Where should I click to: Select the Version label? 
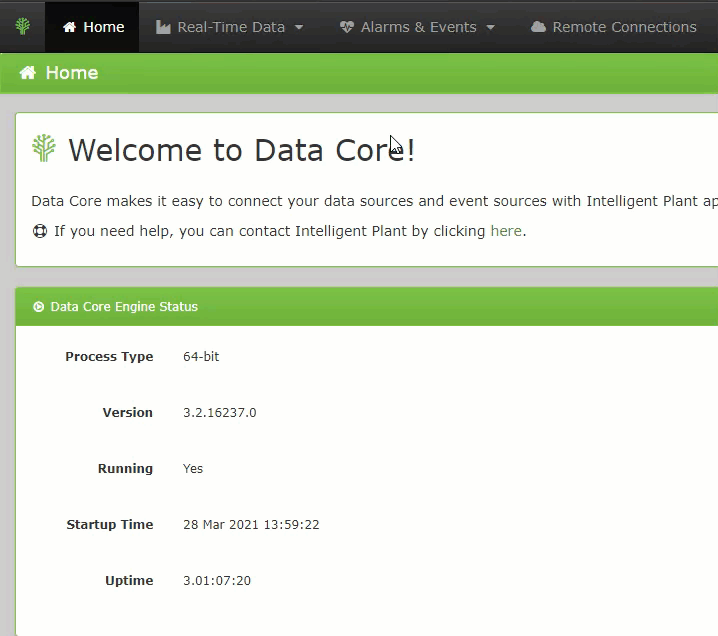pyautogui.click(x=128, y=413)
